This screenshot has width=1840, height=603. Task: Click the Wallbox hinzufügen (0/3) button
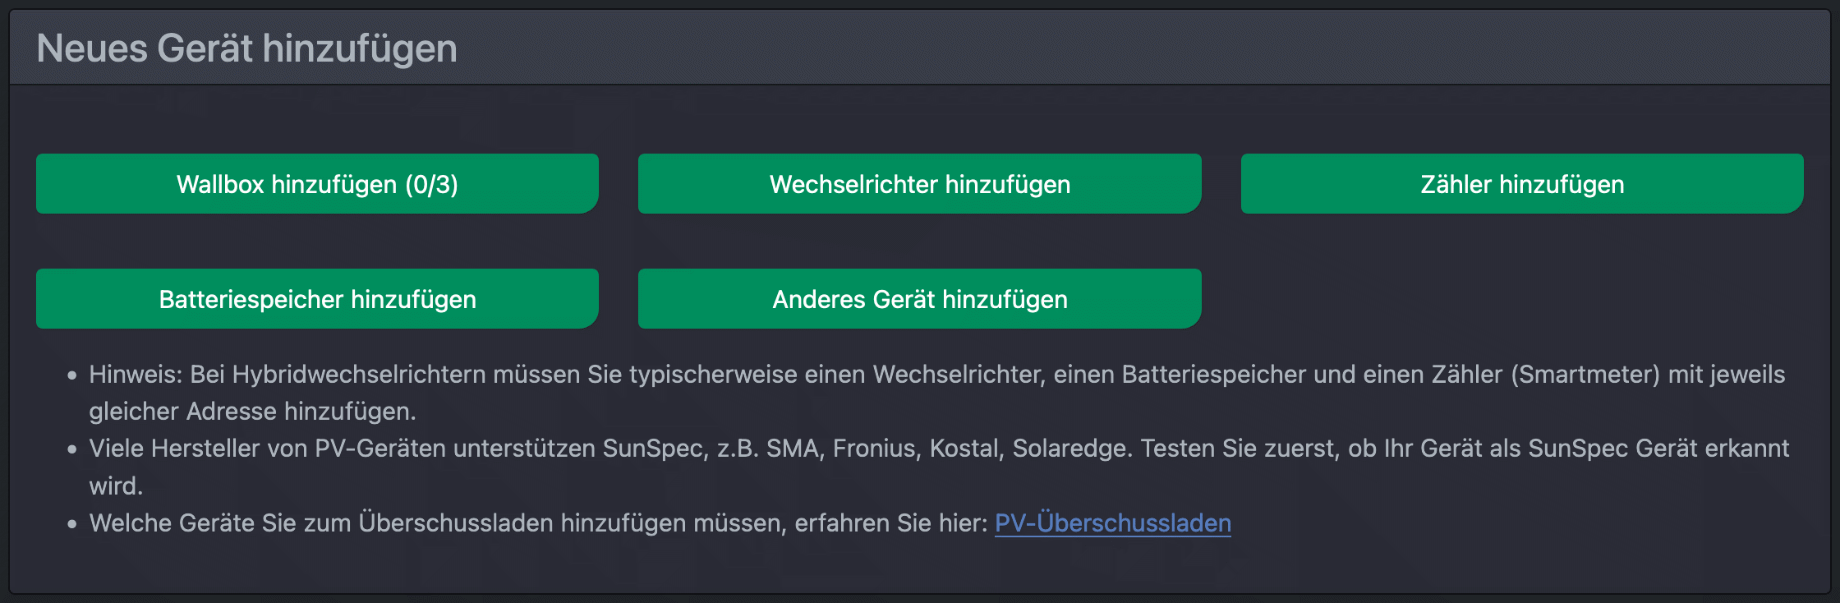(x=317, y=183)
